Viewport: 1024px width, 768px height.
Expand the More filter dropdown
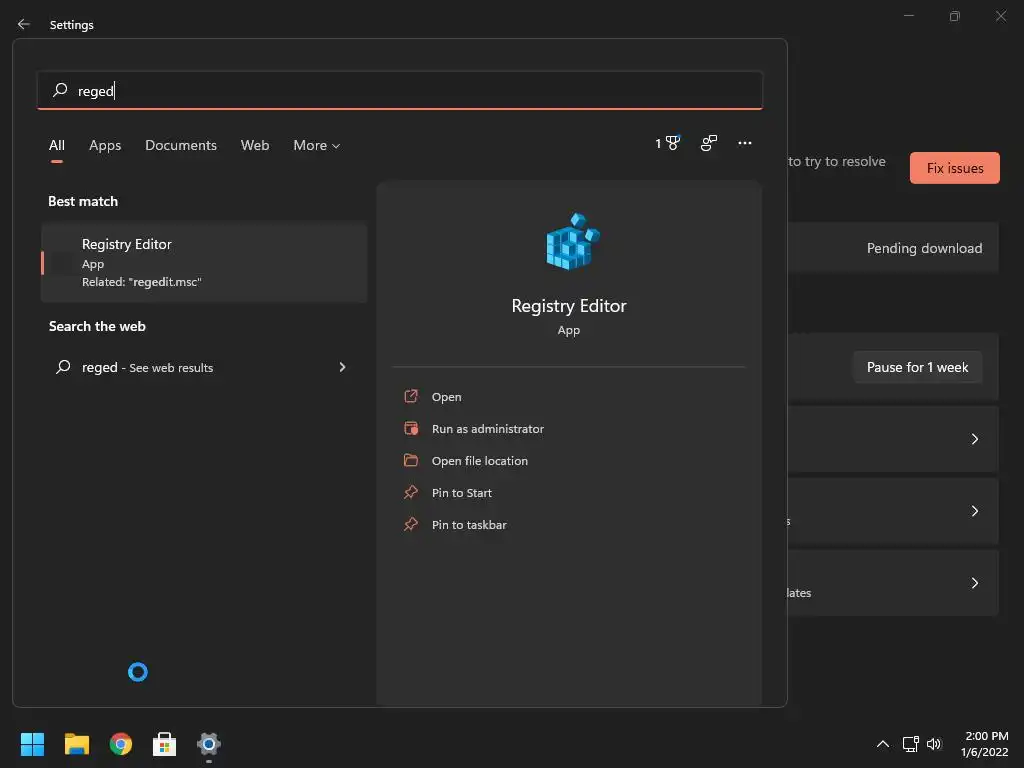pos(317,145)
